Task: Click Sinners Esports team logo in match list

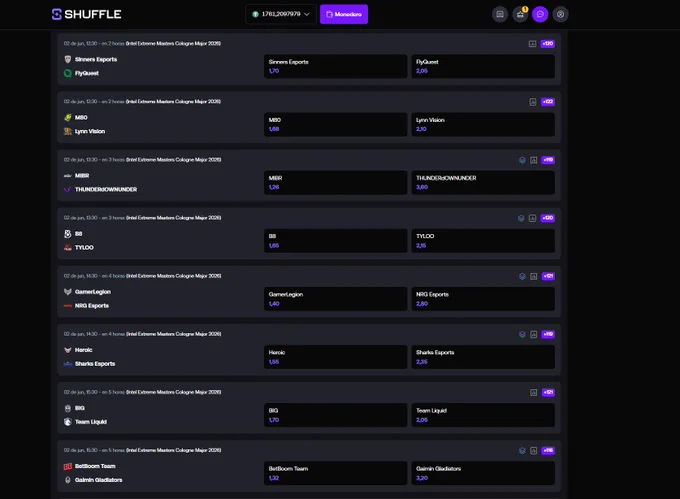Action: [x=68, y=59]
